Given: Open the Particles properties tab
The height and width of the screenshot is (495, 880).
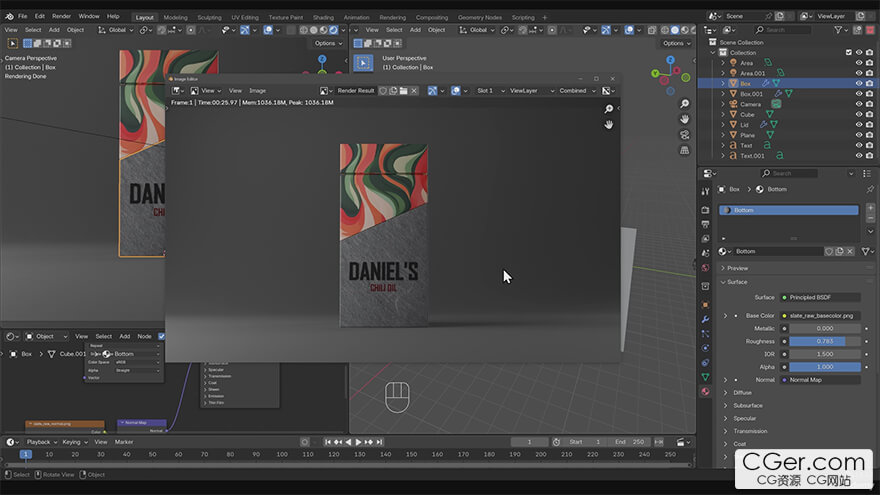Looking at the screenshot, I should (x=705, y=334).
